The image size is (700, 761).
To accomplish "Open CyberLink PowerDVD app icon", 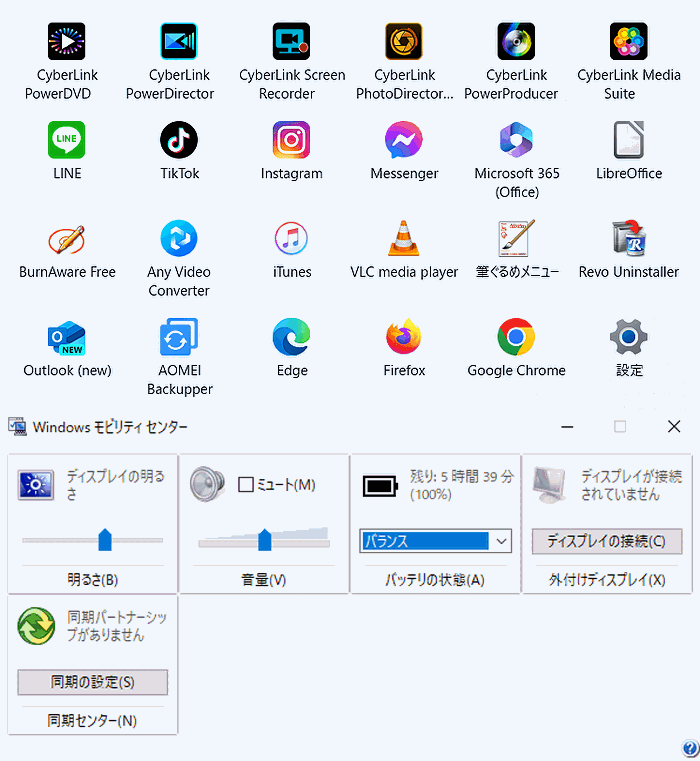I will pyautogui.click(x=67, y=41).
